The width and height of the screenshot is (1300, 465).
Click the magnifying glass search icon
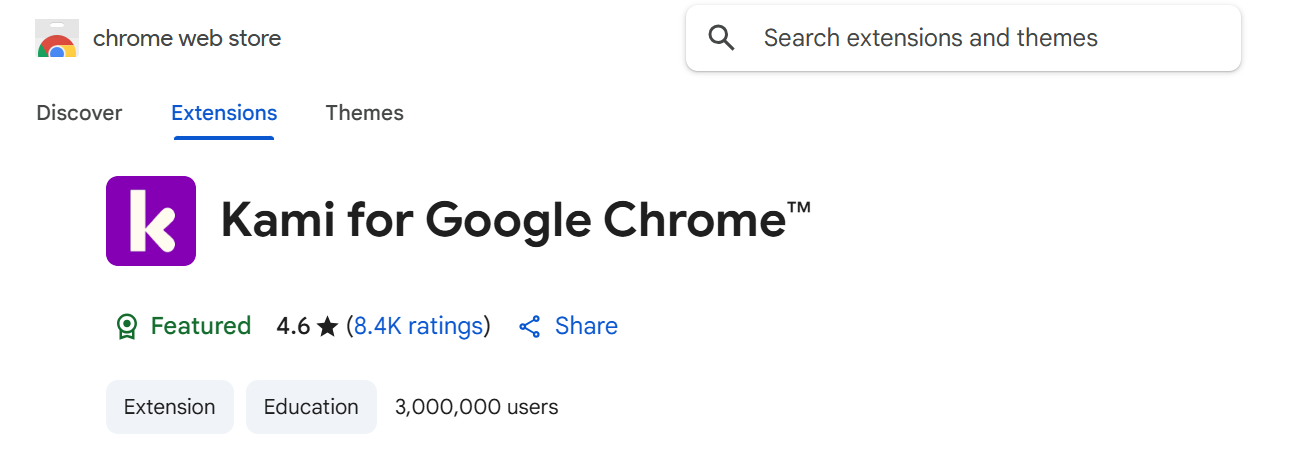pyautogui.click(x=721, y=38)
